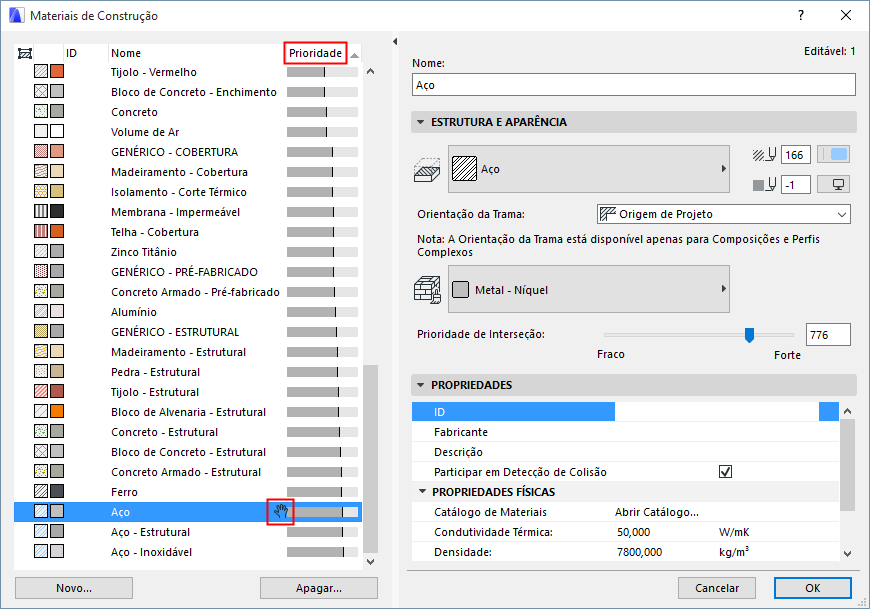Click the fill icon of GENÉRICO - PRÉ-FABRICADO
Image resolution: width=870 pixels, height=609 pixels.
click(41, 271)
